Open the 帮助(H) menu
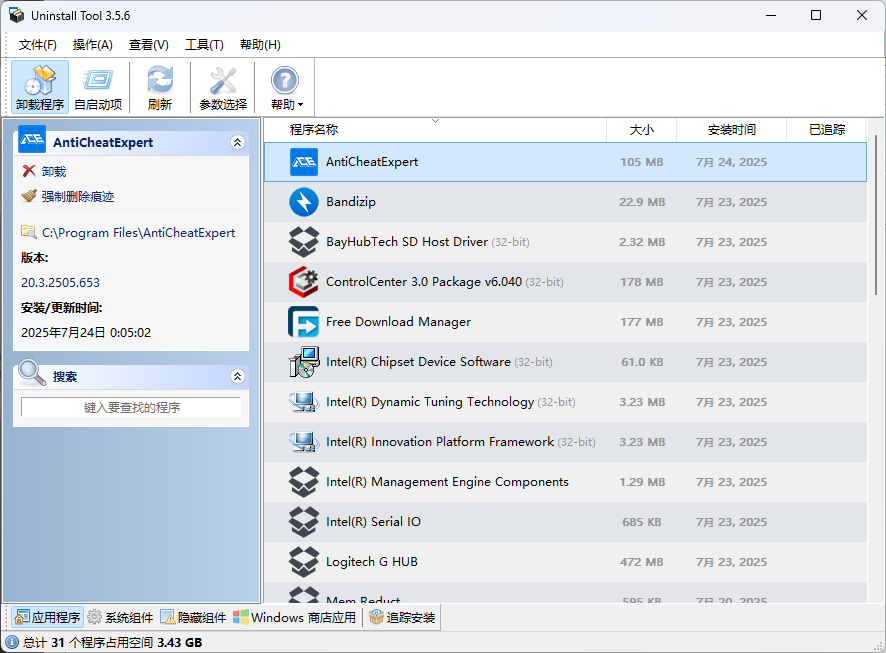 click(260, 45)
